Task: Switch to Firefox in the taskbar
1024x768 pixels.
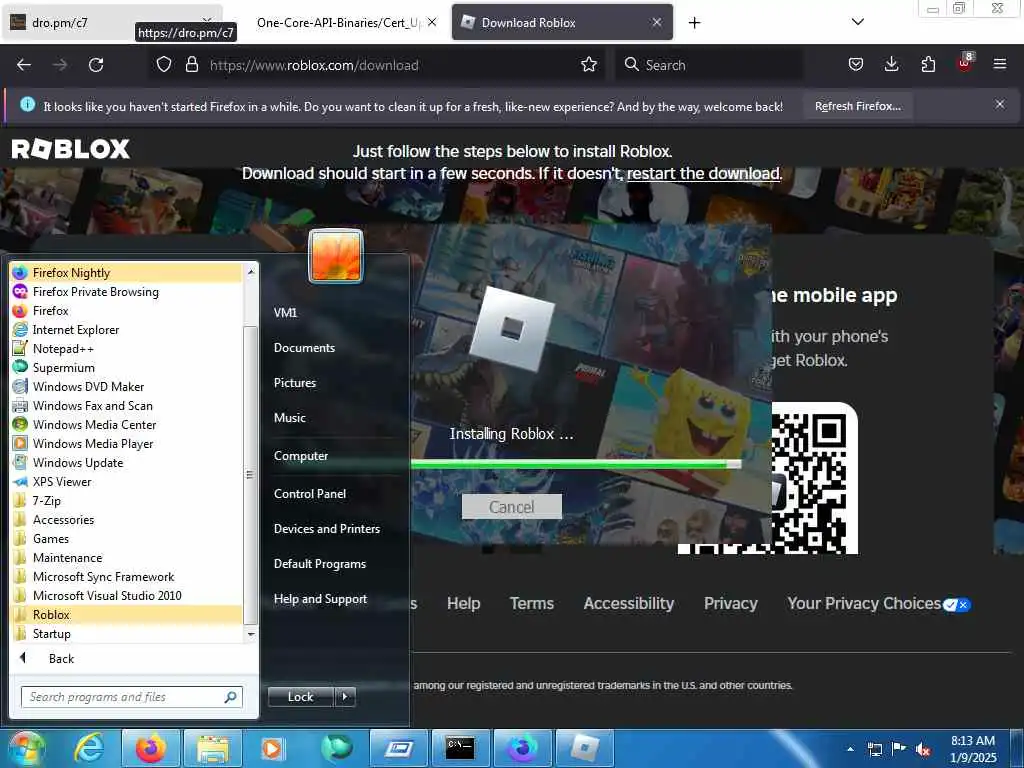Action: point(150,748)
